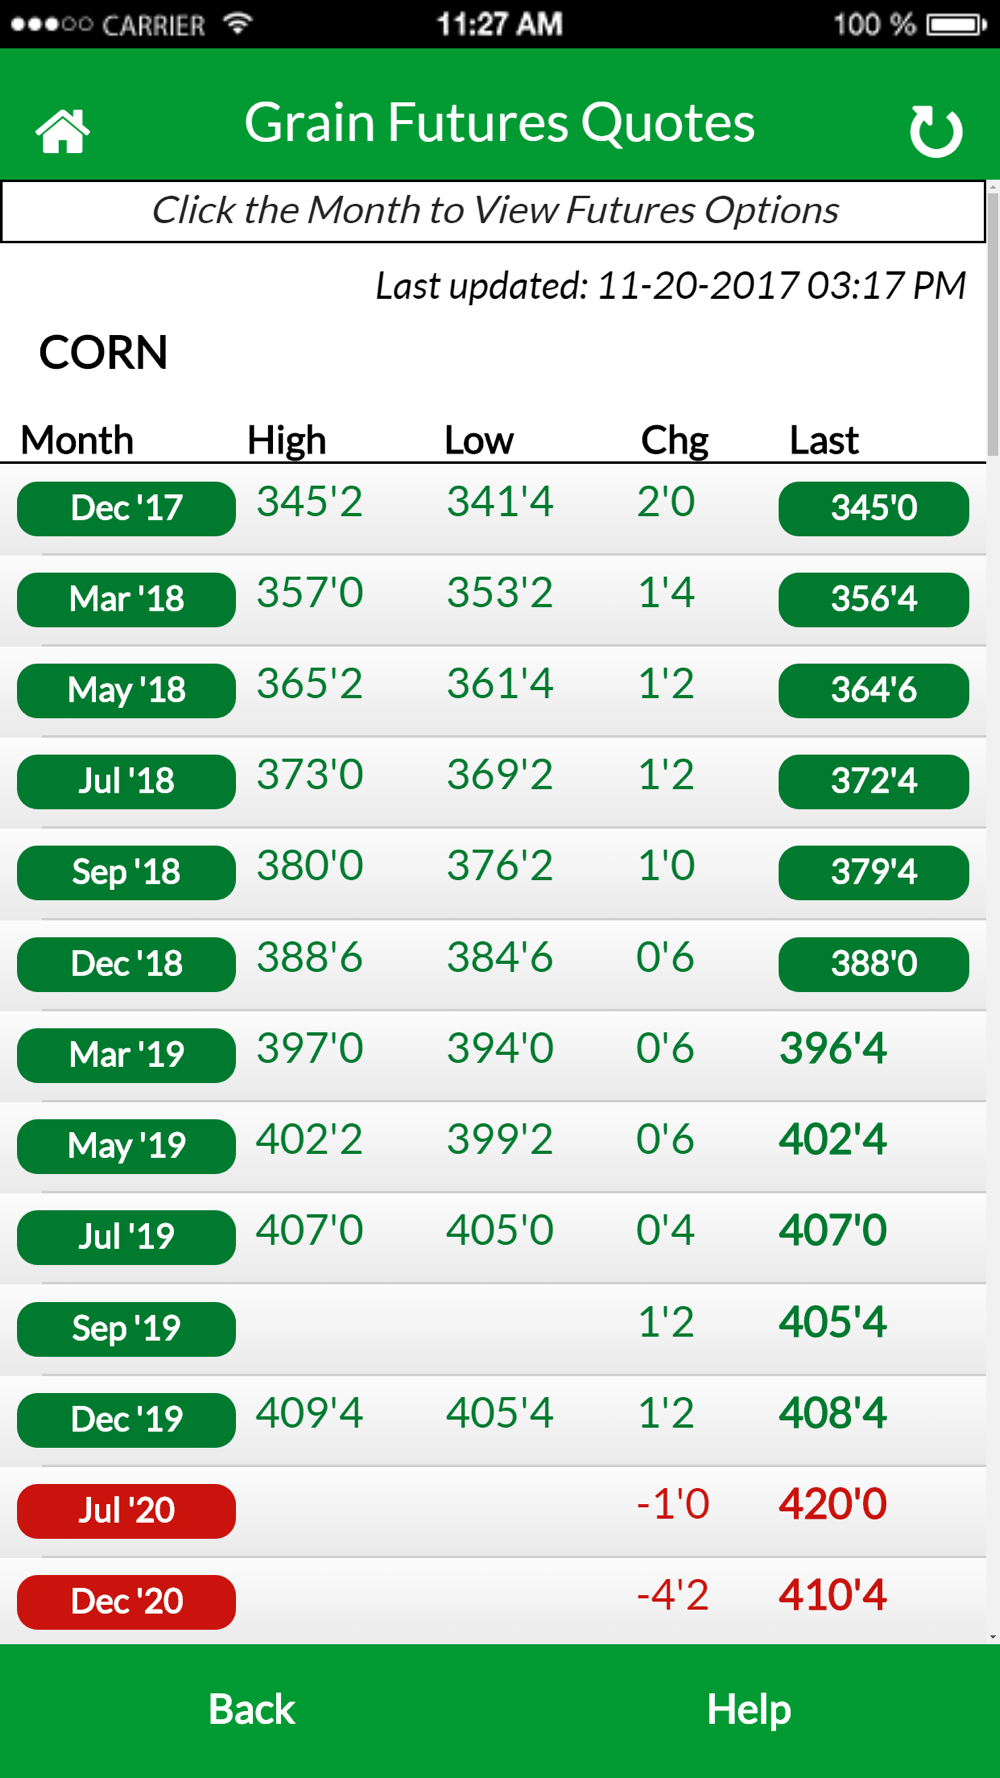Open Help from the bottom bar
Image resolution: width=1000 pixels, height=1778 pixels.
749,1710
